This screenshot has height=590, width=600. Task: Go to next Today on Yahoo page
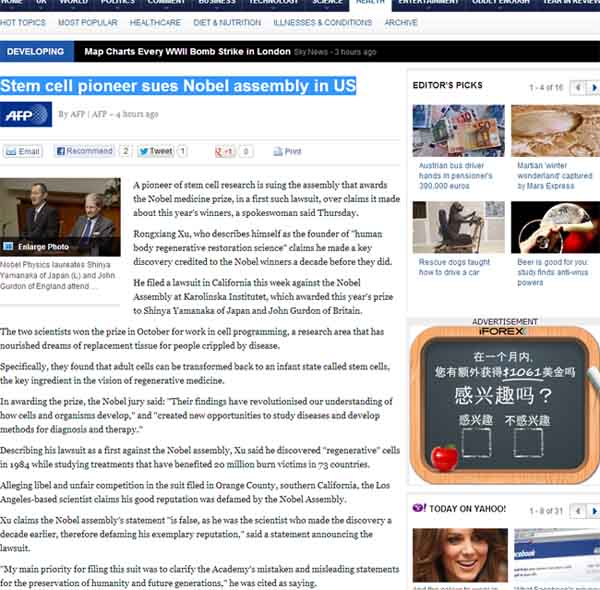[594, 508]
